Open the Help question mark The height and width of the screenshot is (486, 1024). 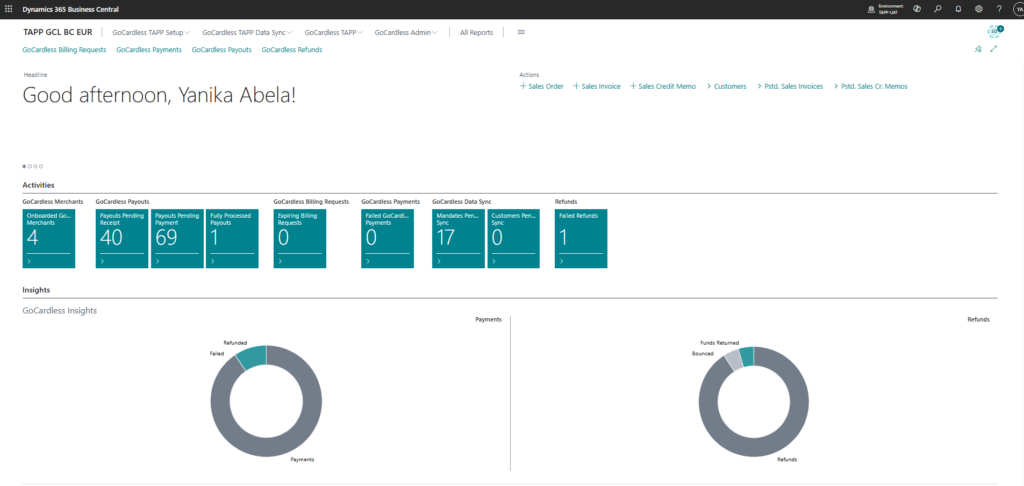[999, 9]
